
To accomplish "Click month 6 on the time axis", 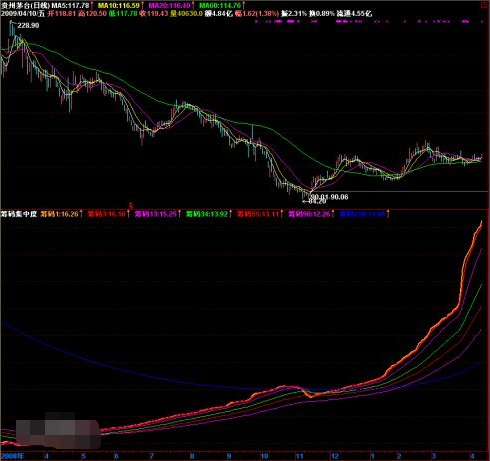I will click(x=116, y=456).
